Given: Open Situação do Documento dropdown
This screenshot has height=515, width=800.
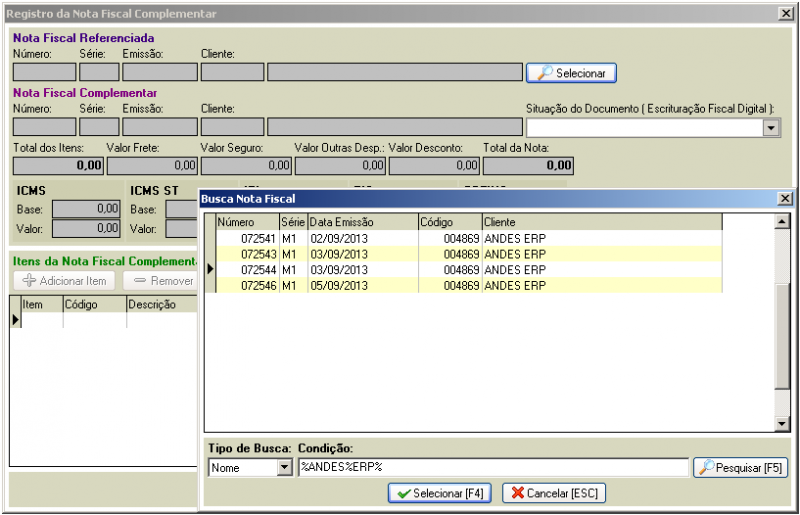Looking at the screenshot, I should point(771,128).
